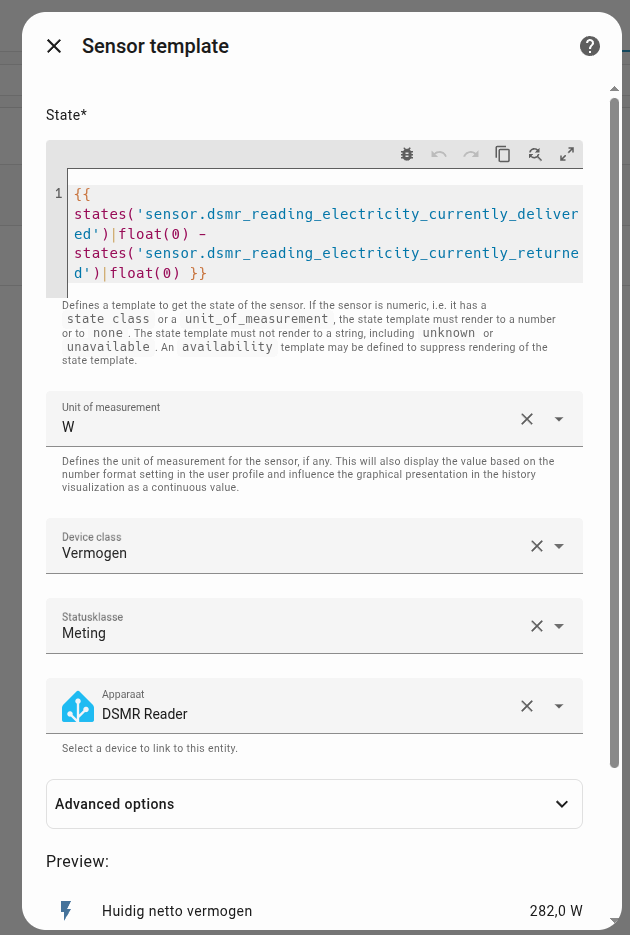The image size is (630, 935).
Task: Click the Huidig netto vermogen preview entity
Action: (x=177, y=911)
